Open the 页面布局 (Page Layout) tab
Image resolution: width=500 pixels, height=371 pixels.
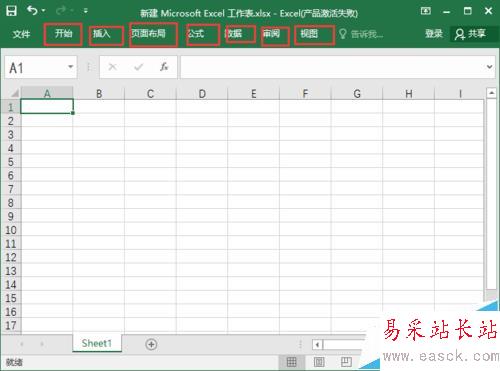point(148,33)
